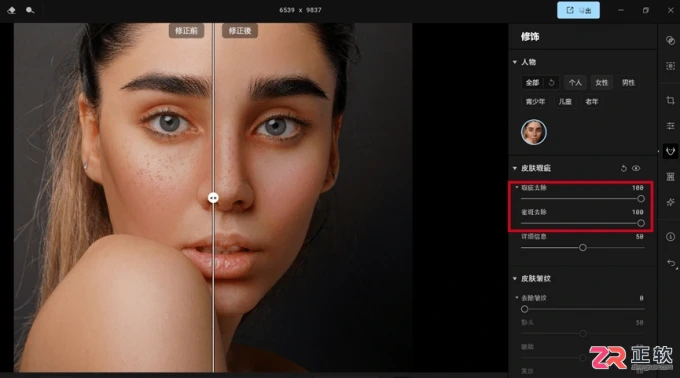
Task: Click the sparkle enhance icon in sidebar
Action: tap(670, 202)
